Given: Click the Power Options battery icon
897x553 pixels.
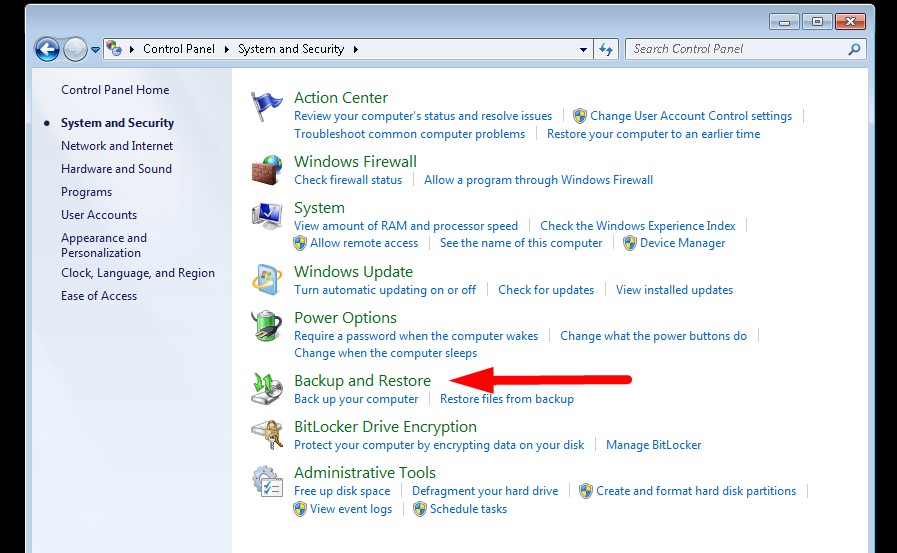Looking at the screenshot, I should coord(267,326).
